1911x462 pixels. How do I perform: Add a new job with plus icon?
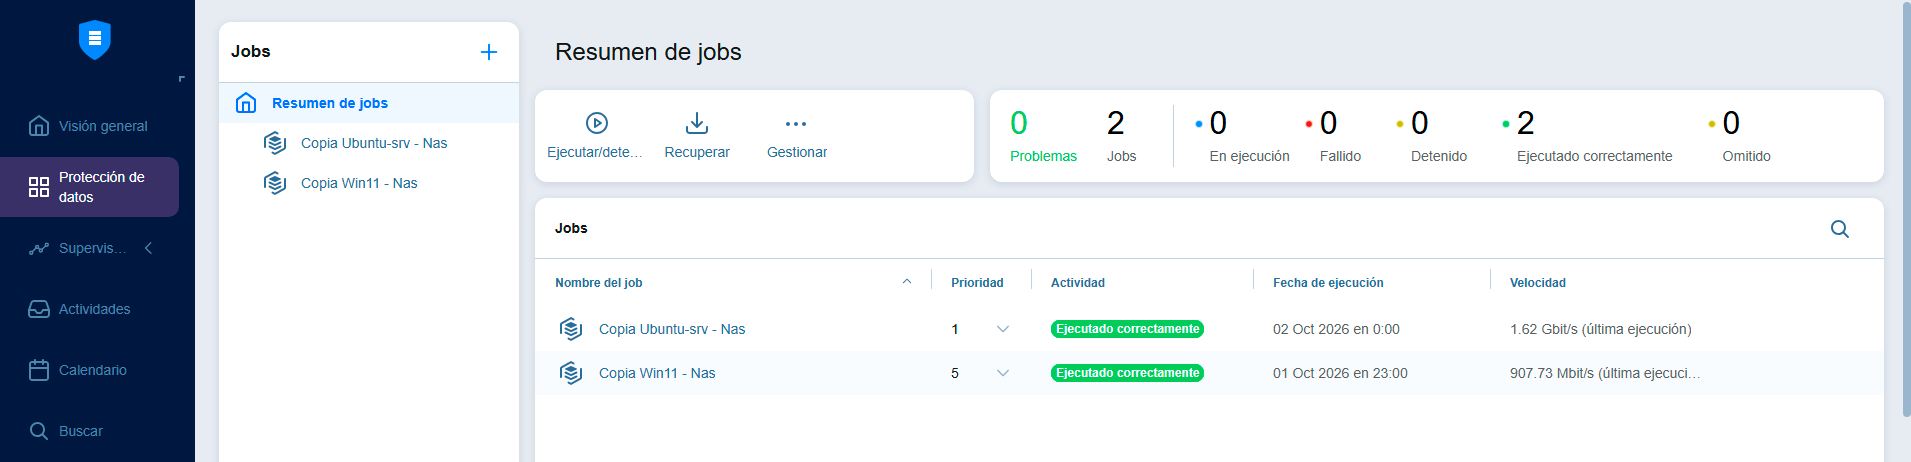point(489,52)
